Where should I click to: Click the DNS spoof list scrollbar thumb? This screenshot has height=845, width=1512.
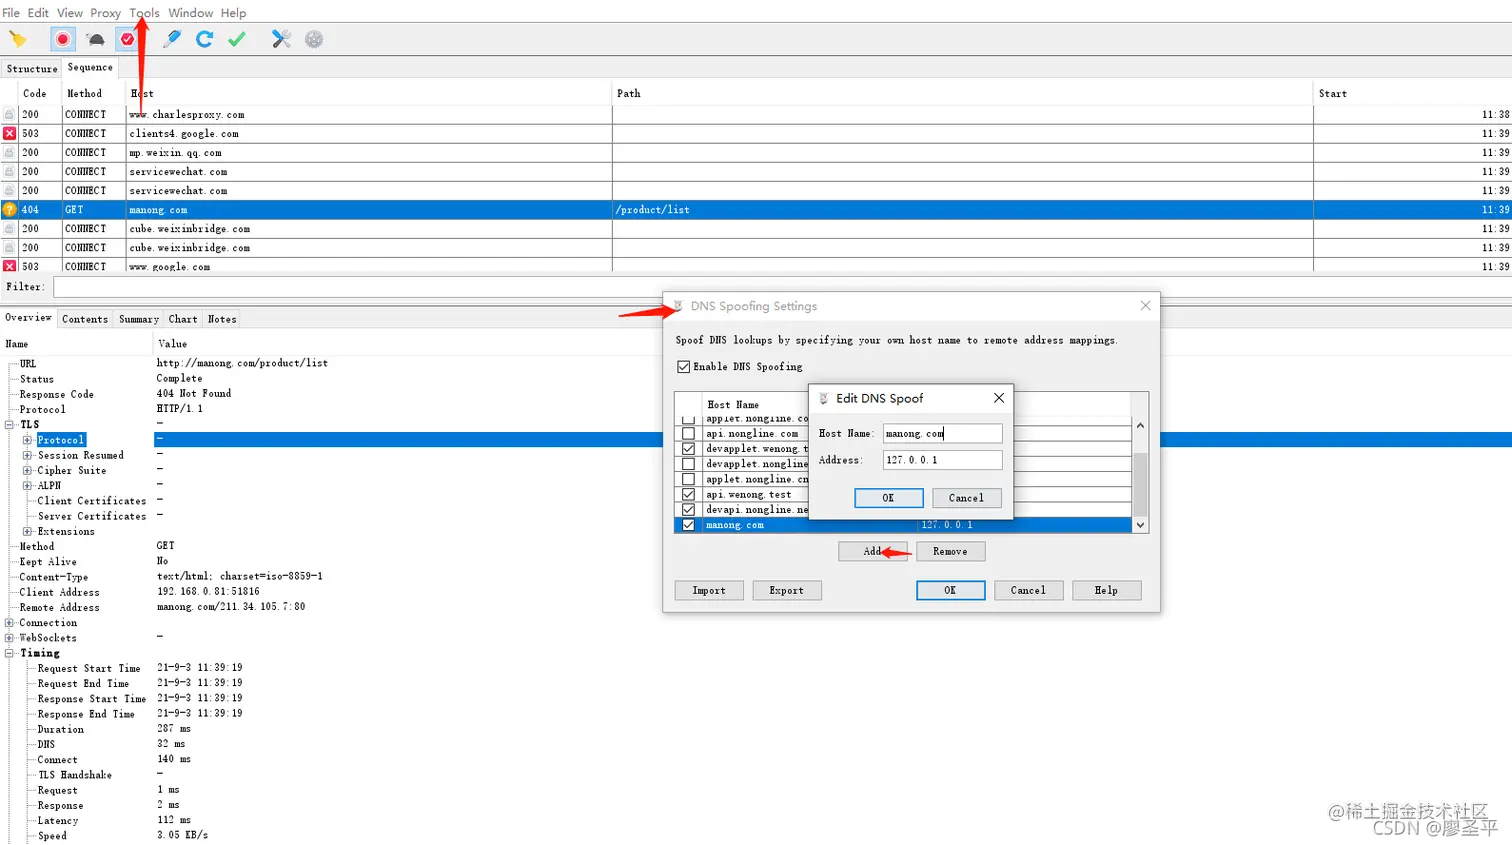(x=1140, y=484)
